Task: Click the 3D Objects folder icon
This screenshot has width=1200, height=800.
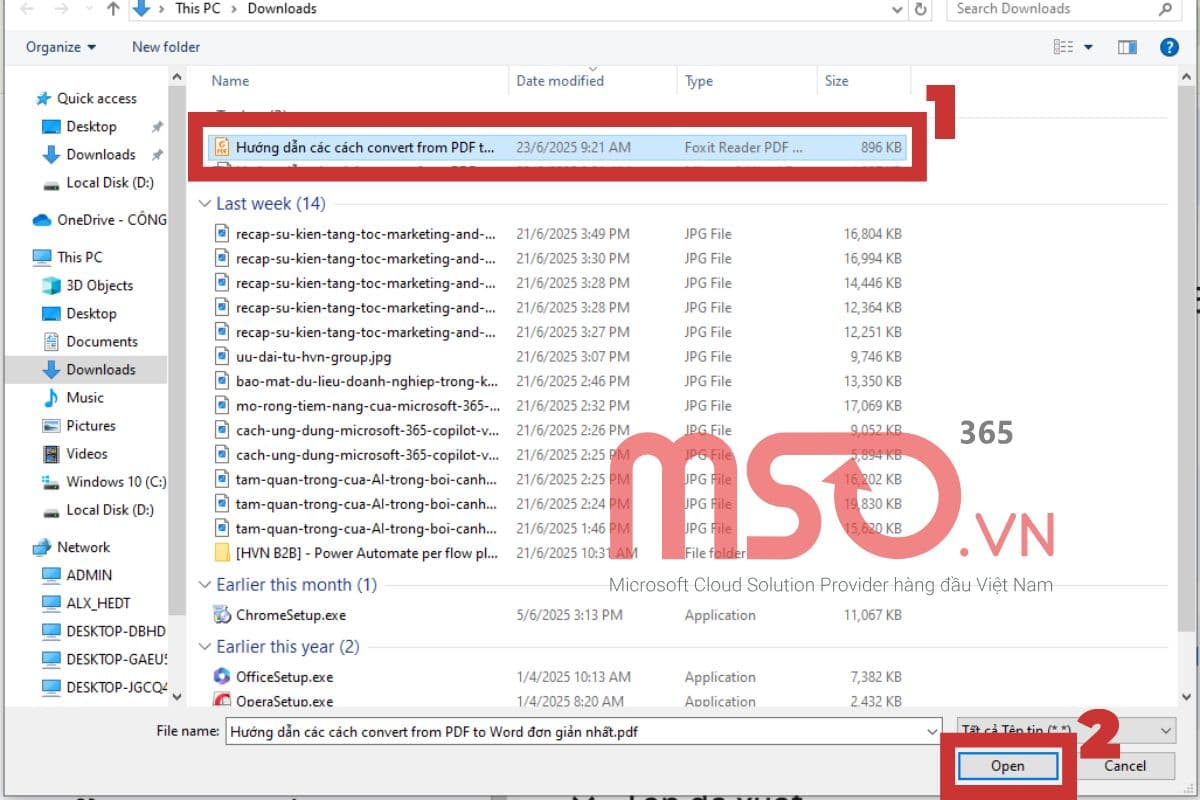Action: tap(51, 285)
